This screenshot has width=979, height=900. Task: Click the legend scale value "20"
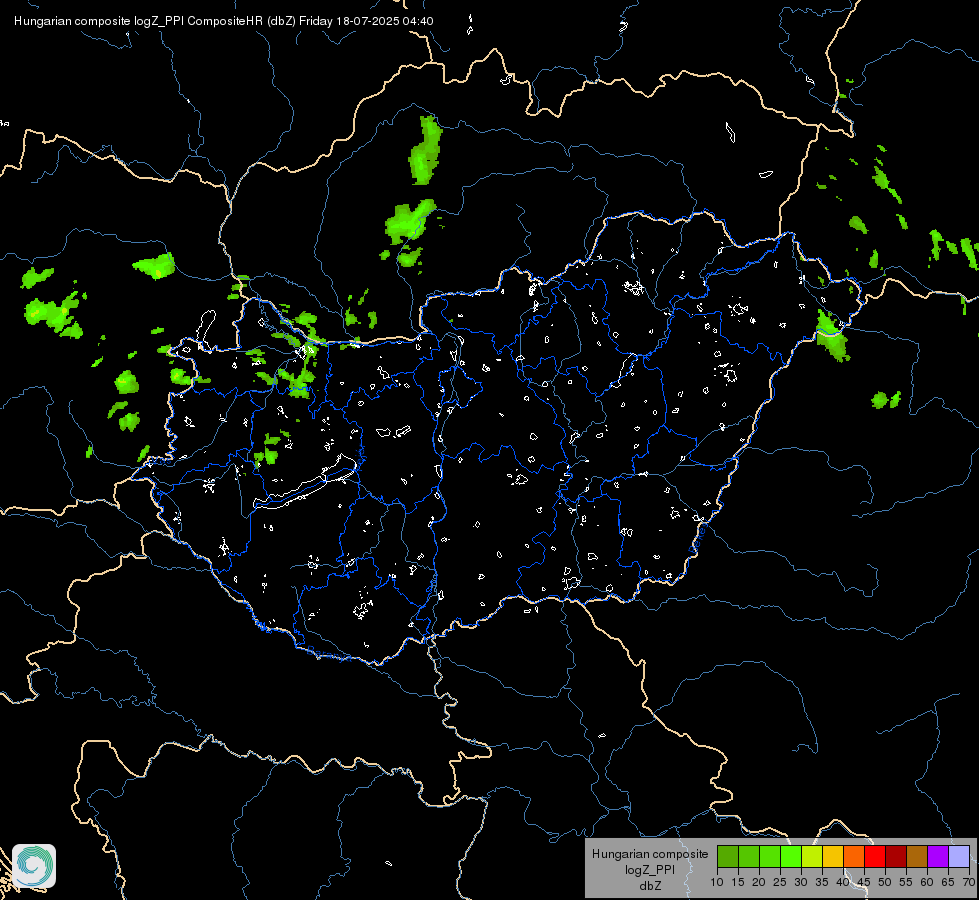point(759,882)
